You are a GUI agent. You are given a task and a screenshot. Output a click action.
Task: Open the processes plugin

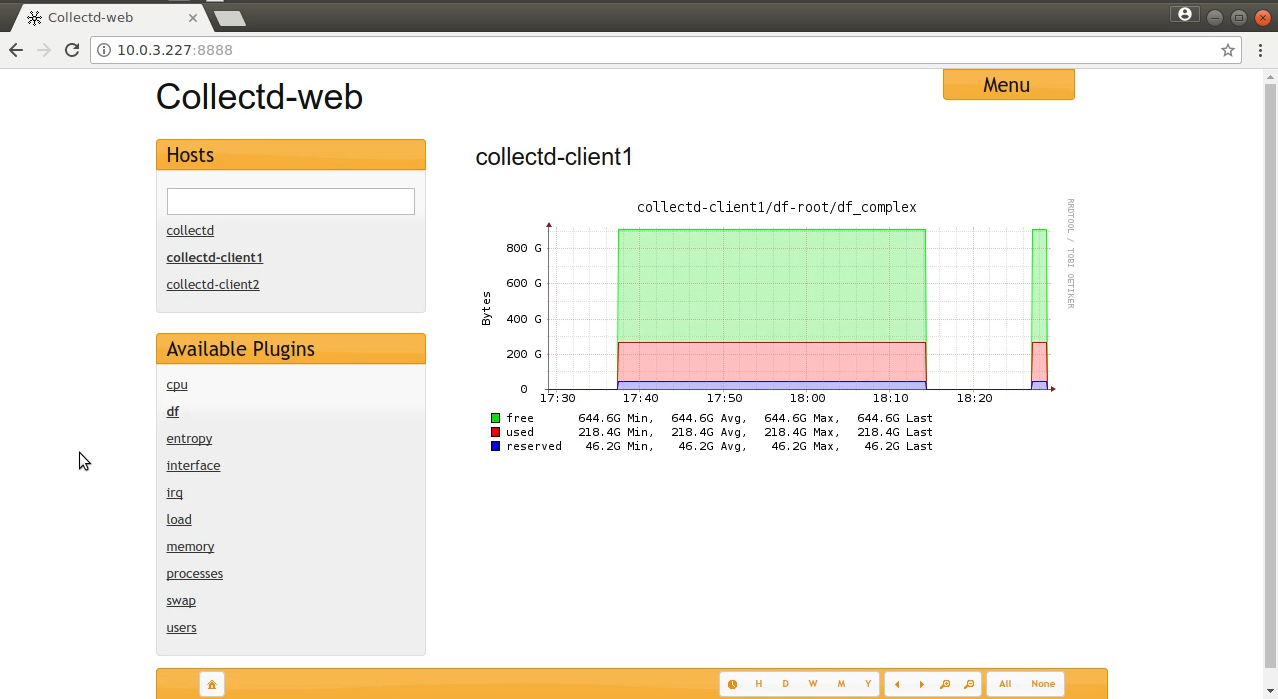click(195, 573)
